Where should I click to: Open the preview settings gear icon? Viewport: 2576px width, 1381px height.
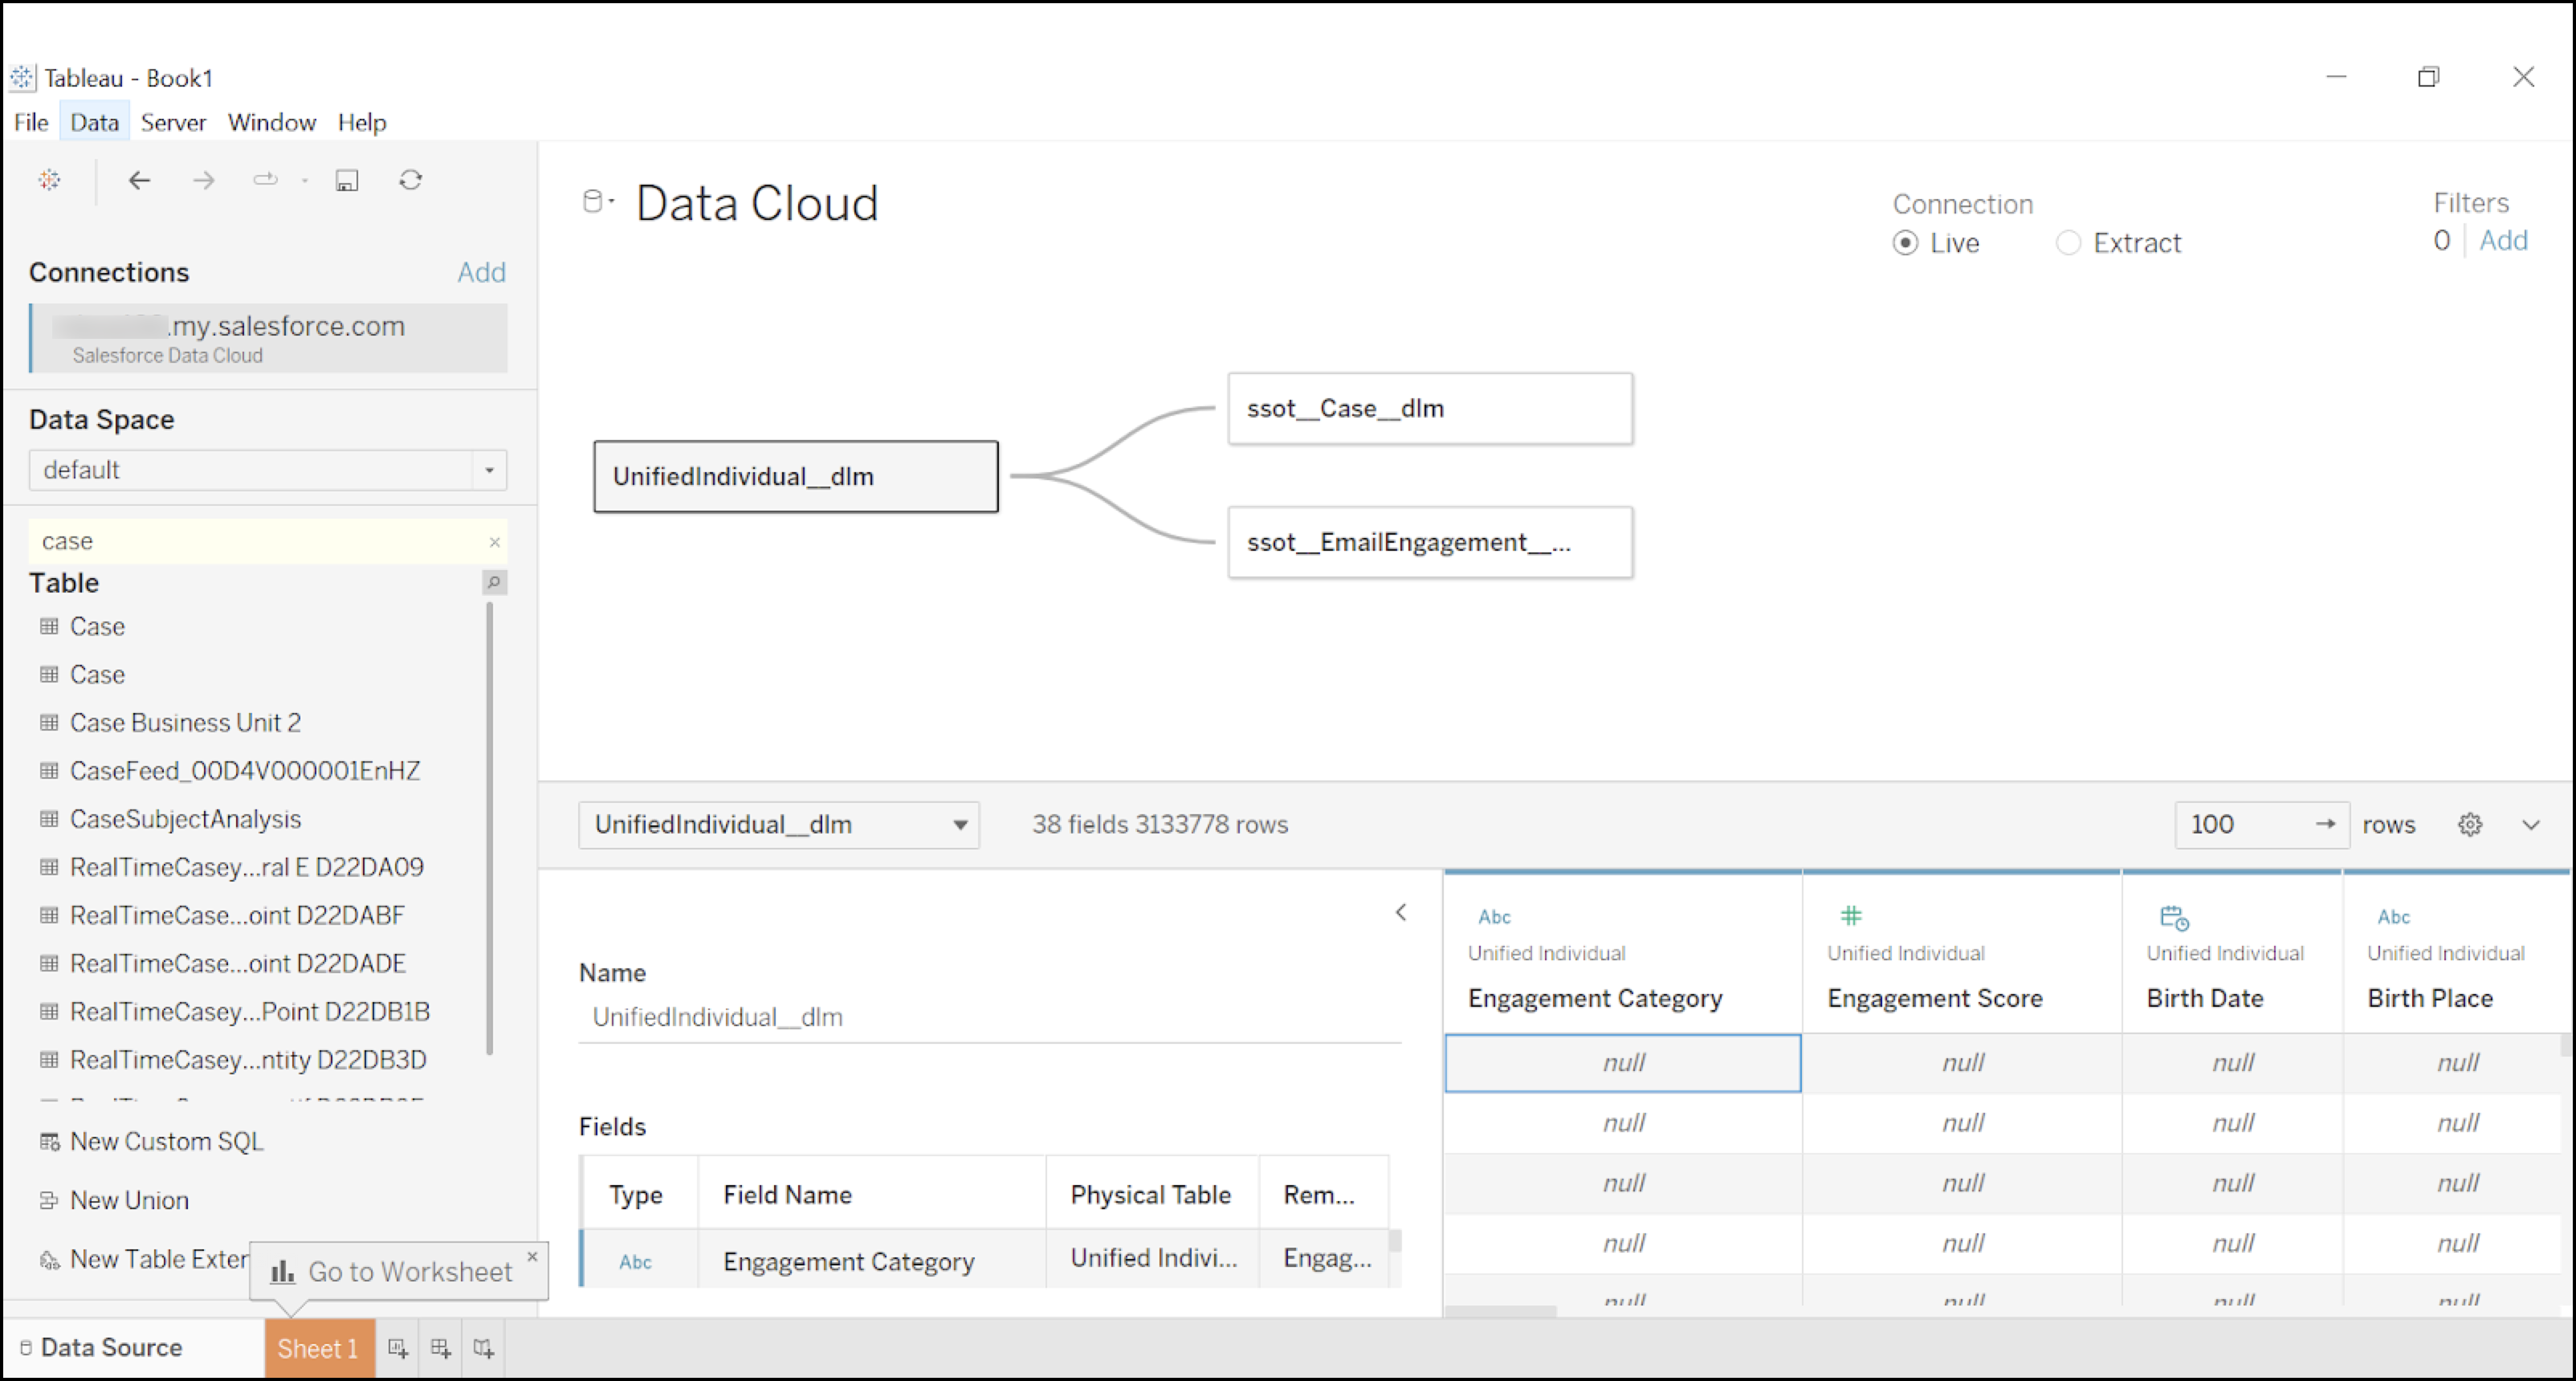[x=2469, y=824]
